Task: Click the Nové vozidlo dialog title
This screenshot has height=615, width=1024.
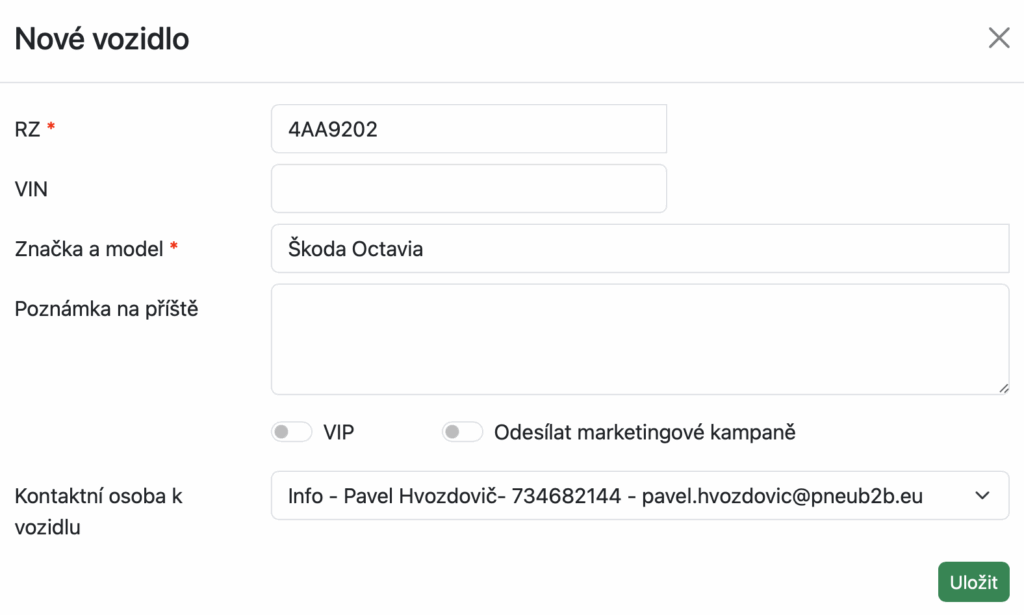Action: point(102,40)
